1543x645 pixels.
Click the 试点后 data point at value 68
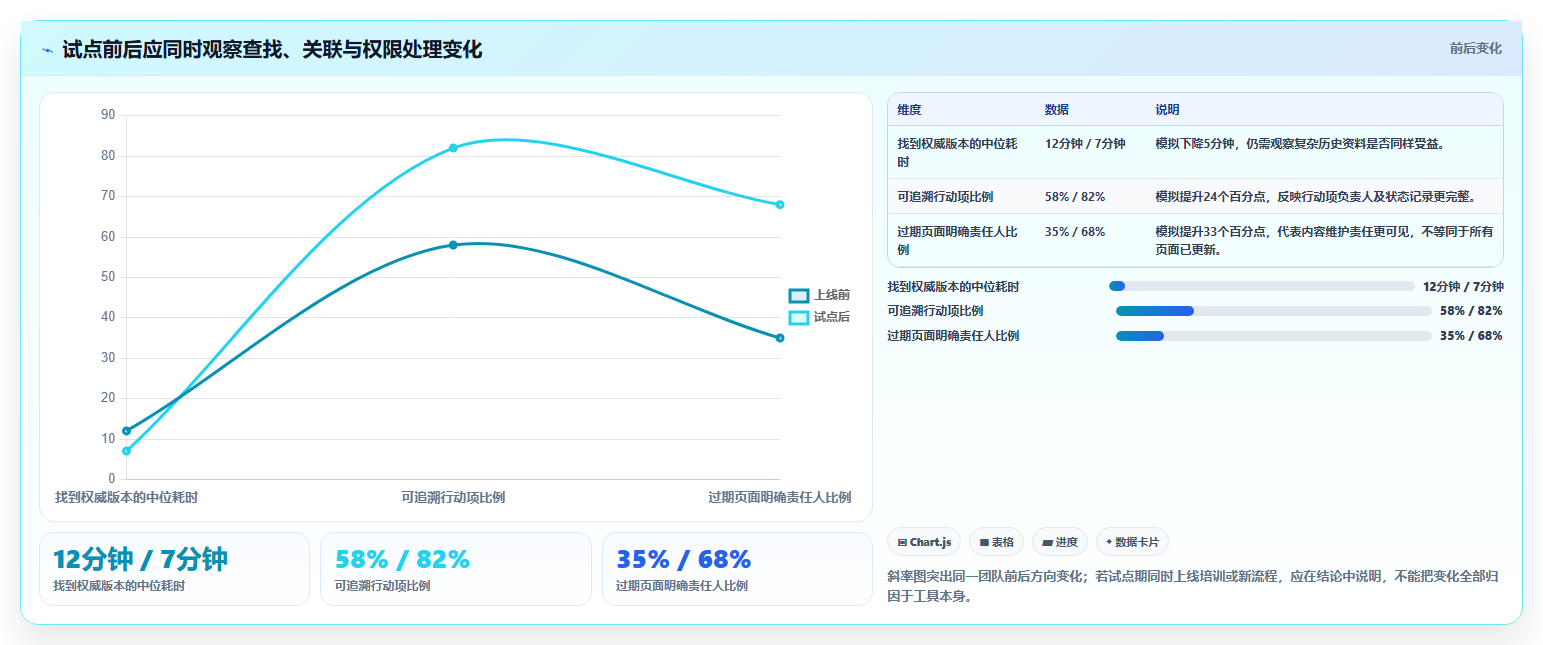point(780,205)
